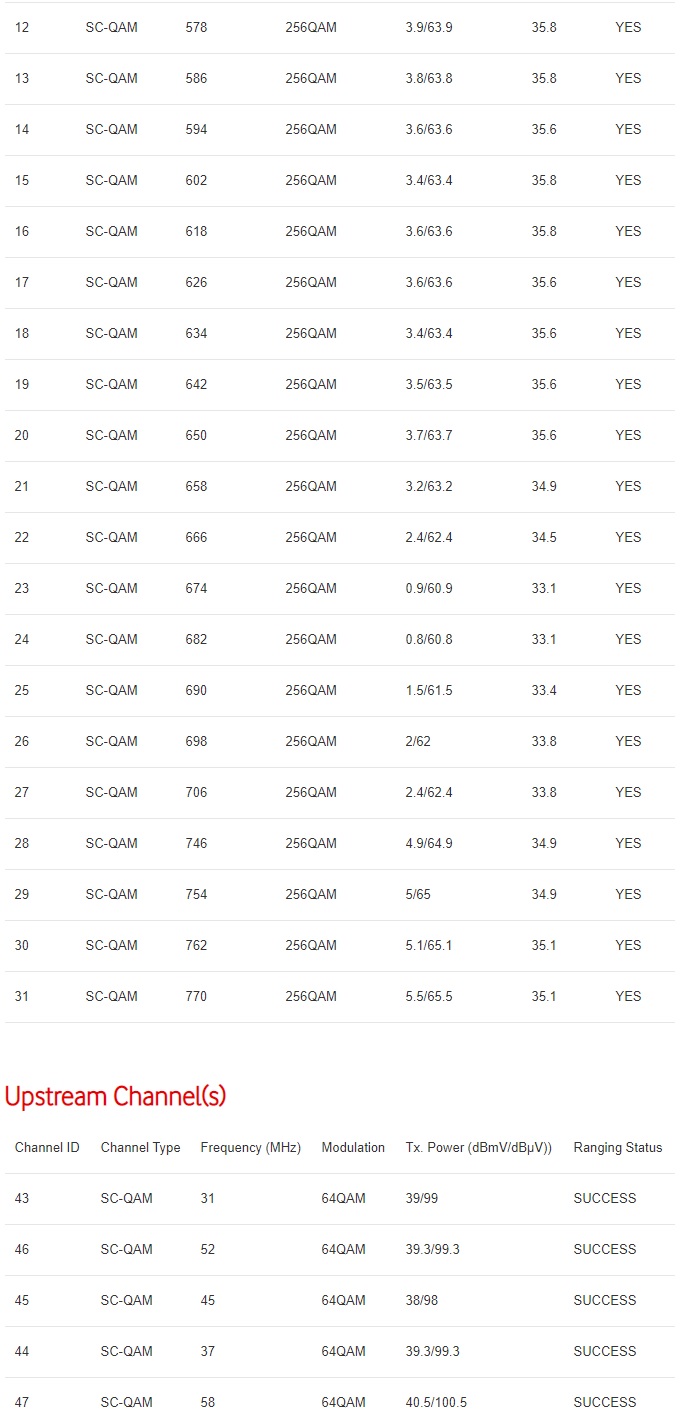
Task: Select 38/98 Tx power for channel 45
Action: (x=422, y=1300)
